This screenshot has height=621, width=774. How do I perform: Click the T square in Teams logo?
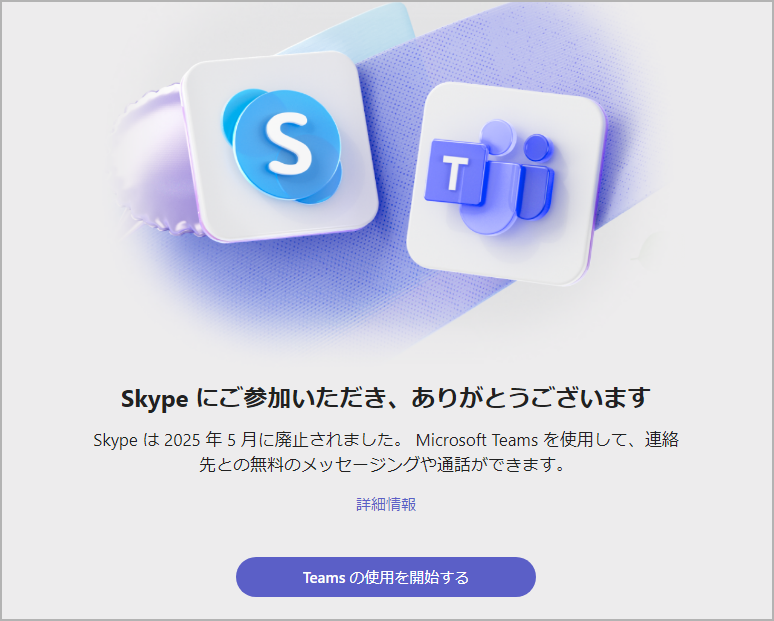pyautogui.click(x=455, y=172)
